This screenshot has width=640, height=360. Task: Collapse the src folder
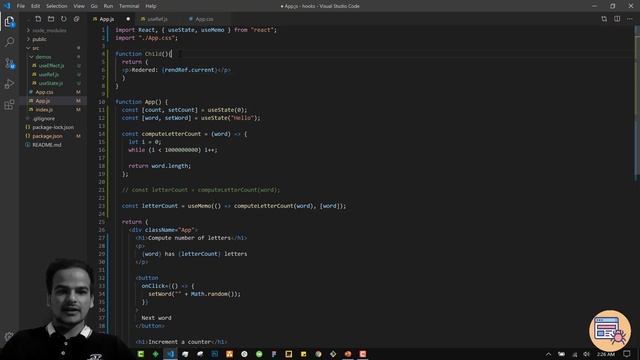[x=36, y=48]
